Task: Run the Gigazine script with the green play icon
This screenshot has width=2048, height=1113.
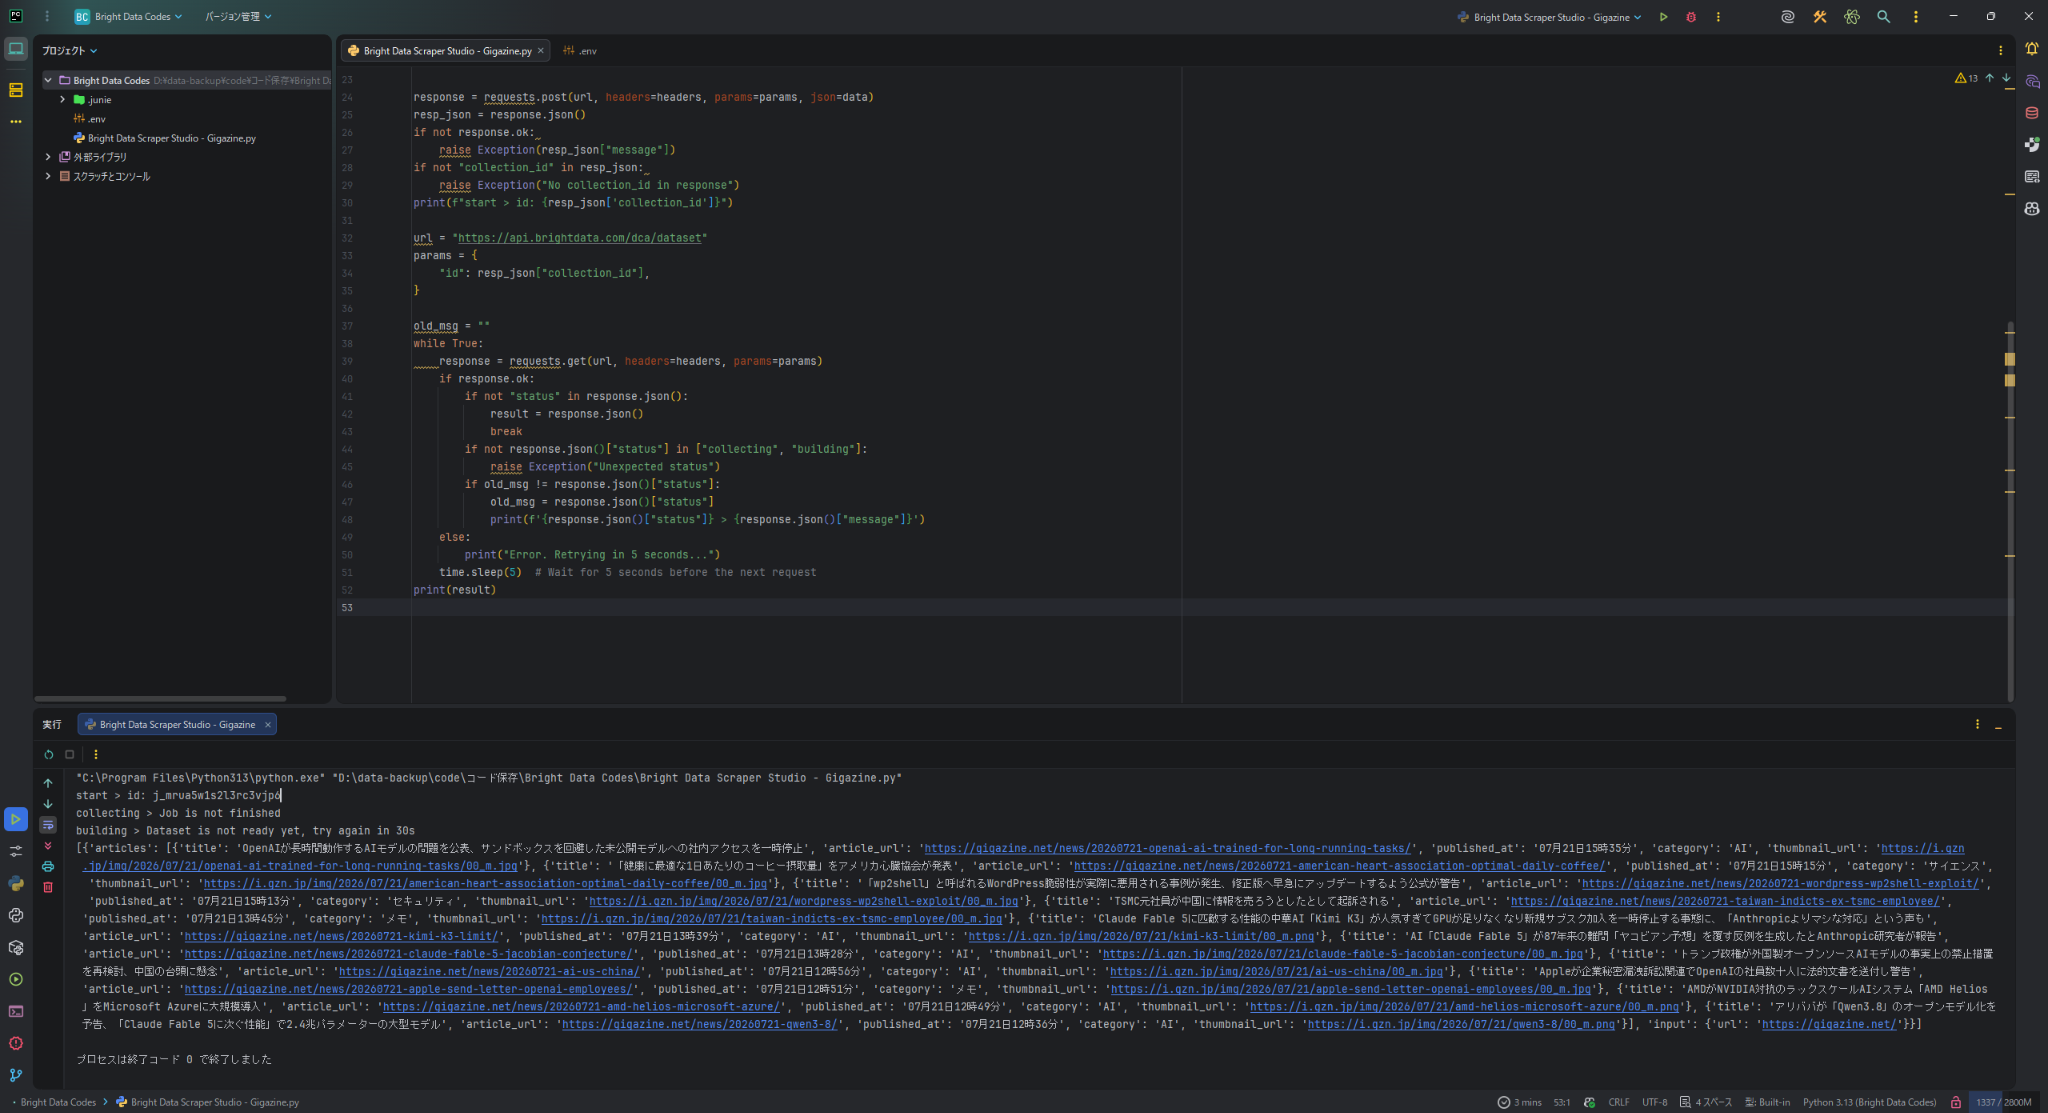Action: tap(1663, 17)
